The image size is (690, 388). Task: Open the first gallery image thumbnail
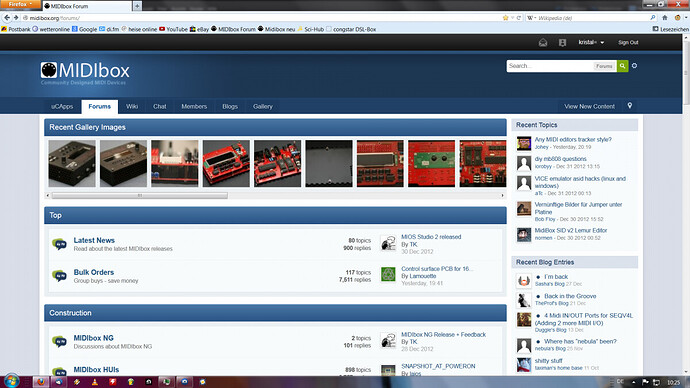coord(72,164)
